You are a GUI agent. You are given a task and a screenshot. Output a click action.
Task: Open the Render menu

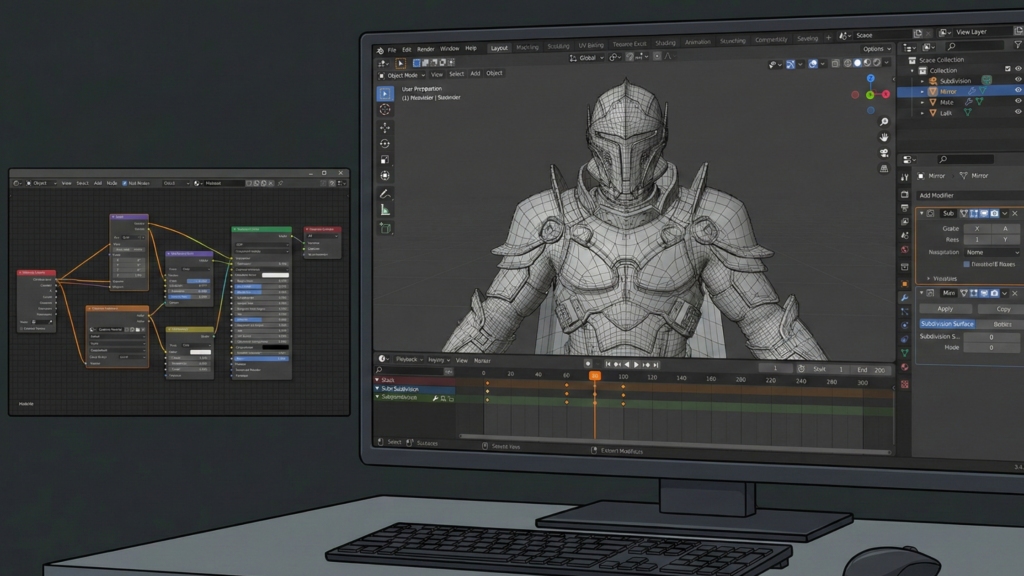click(x=425, y=49)
